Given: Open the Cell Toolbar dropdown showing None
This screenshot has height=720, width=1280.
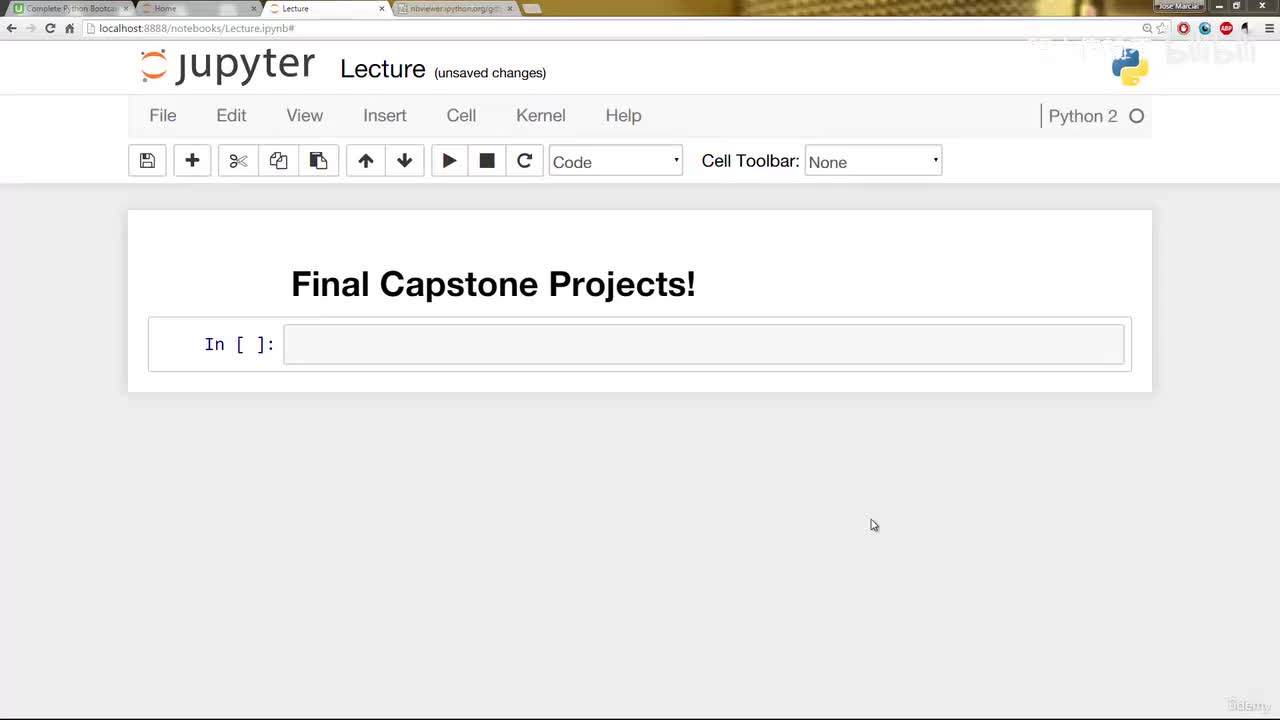Looking at the screenshot, I should click(873, 161).
